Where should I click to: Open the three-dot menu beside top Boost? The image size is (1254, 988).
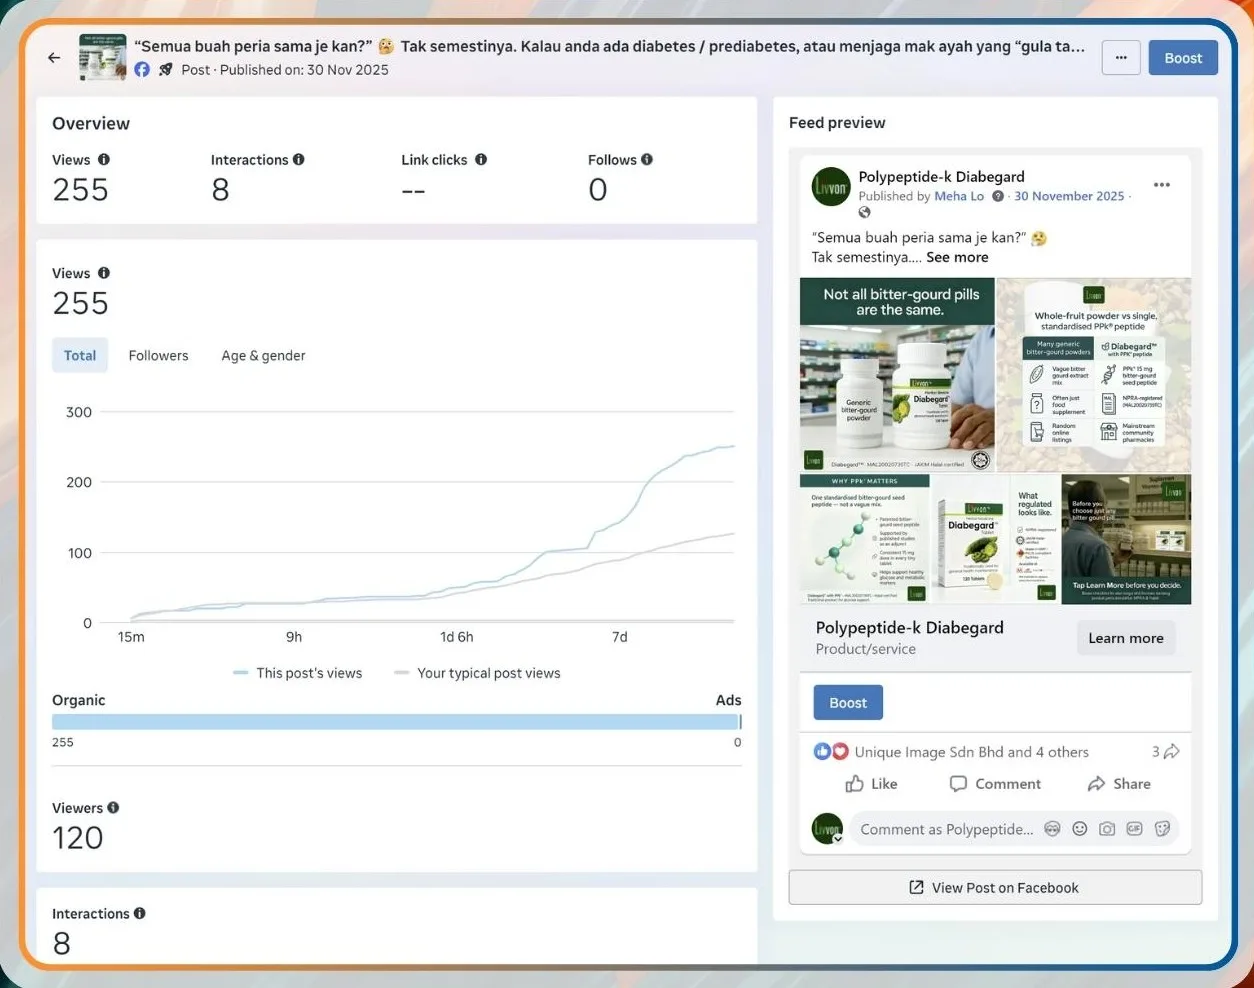point(1121,58)
